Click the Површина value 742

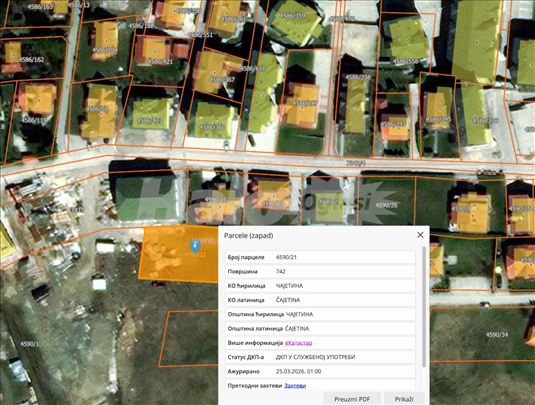coord(280,272)
